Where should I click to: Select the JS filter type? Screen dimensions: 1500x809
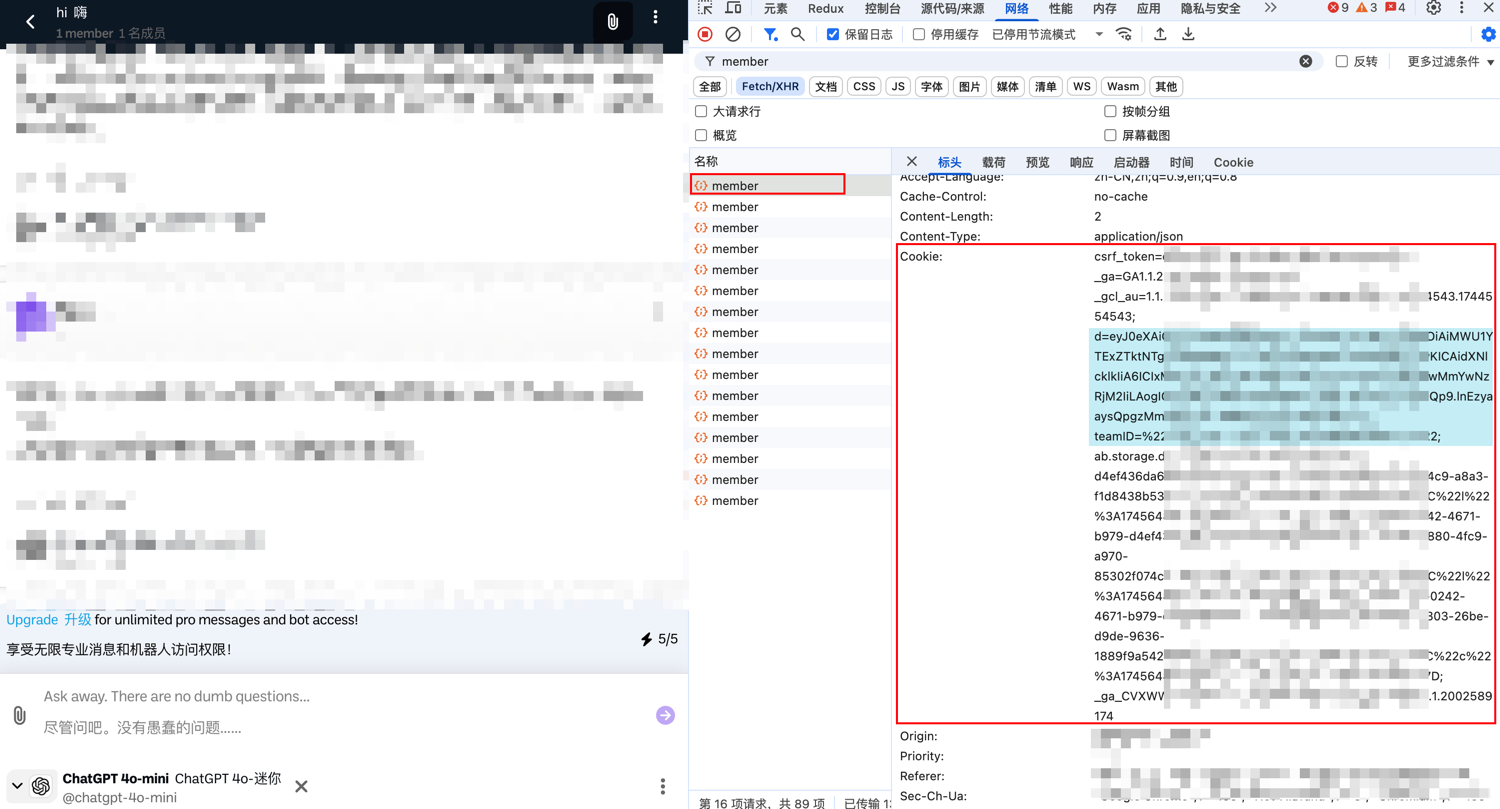pos(898,87)
